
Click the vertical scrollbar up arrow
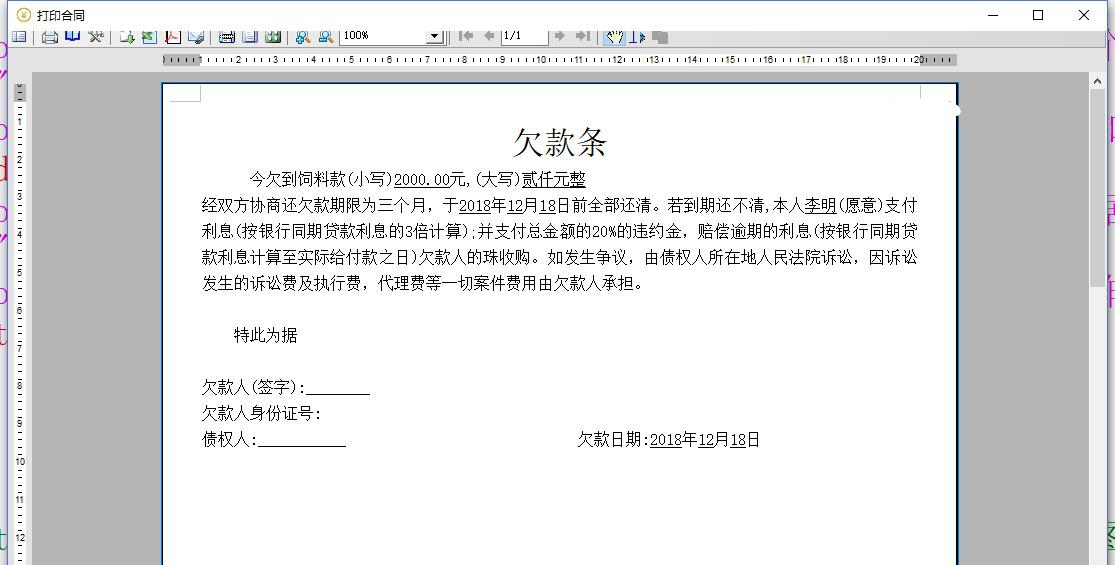[1097, 82]
